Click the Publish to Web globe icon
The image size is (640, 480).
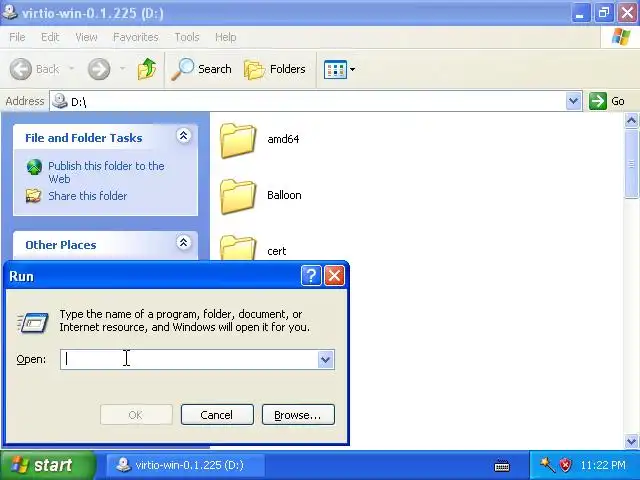[x=34, y=167]
